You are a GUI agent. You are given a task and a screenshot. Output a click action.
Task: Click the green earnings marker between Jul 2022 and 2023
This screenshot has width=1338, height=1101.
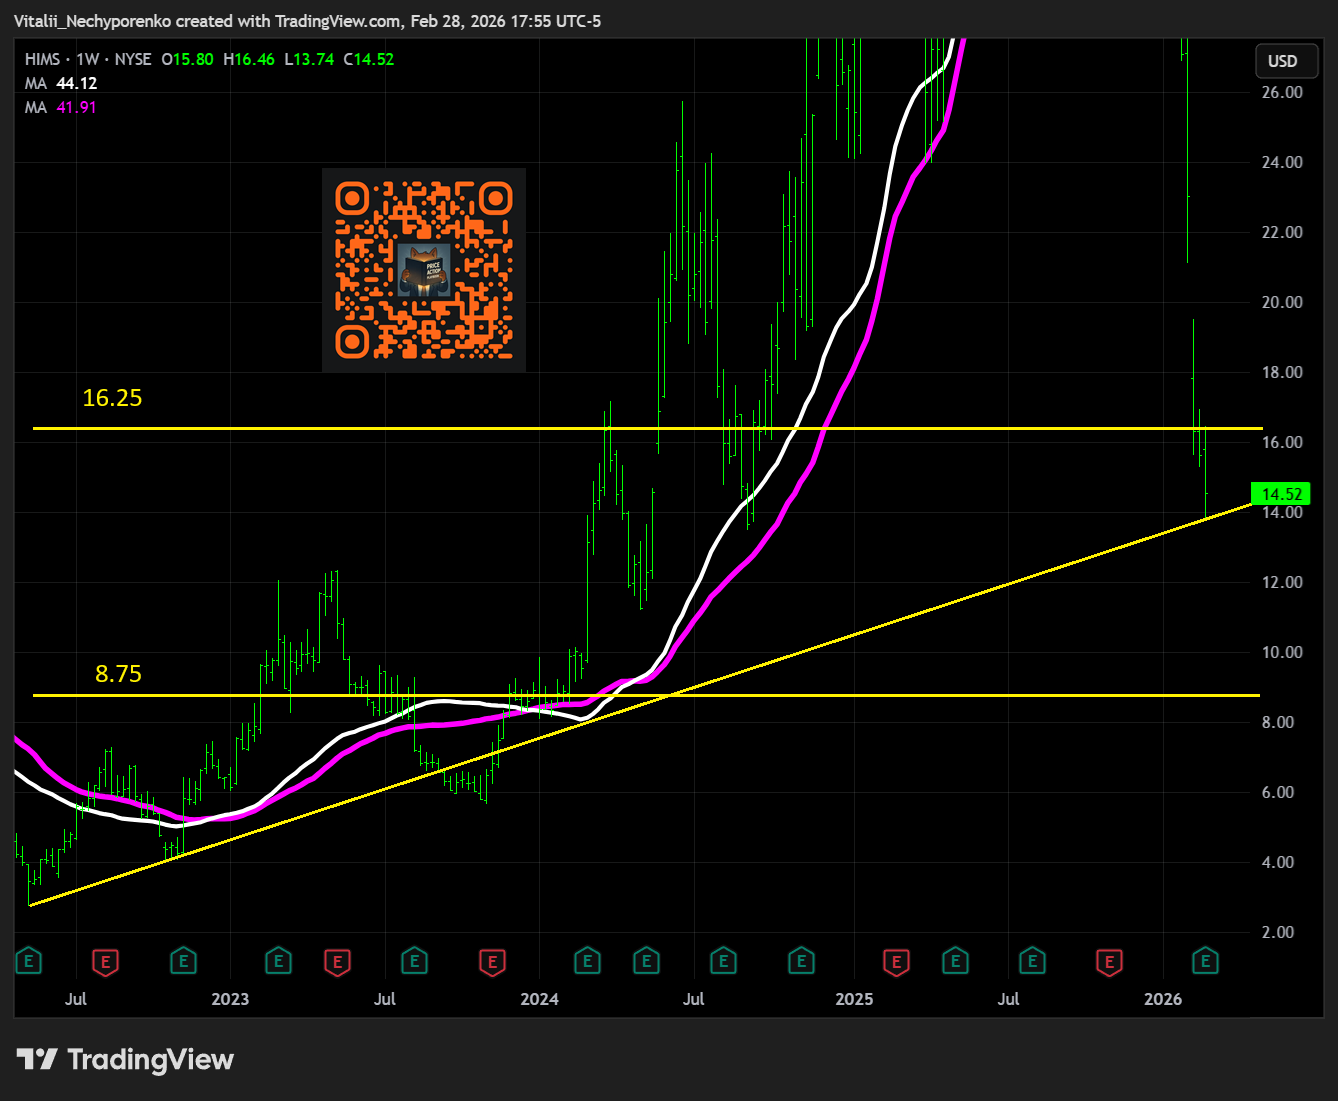tap(183, 962)
